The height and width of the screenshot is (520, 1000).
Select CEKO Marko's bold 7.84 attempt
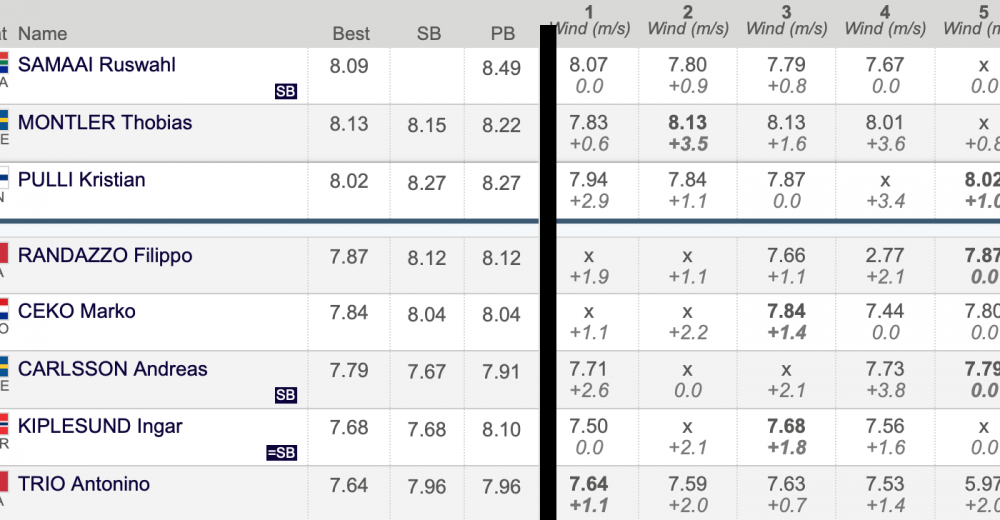[x=786, y=311]
